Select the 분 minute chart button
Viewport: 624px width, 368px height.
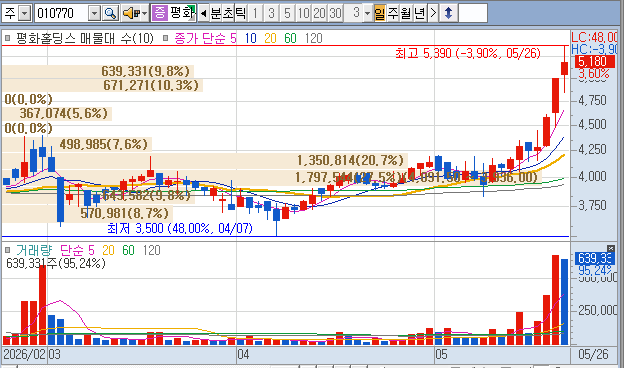coord(216,14)
